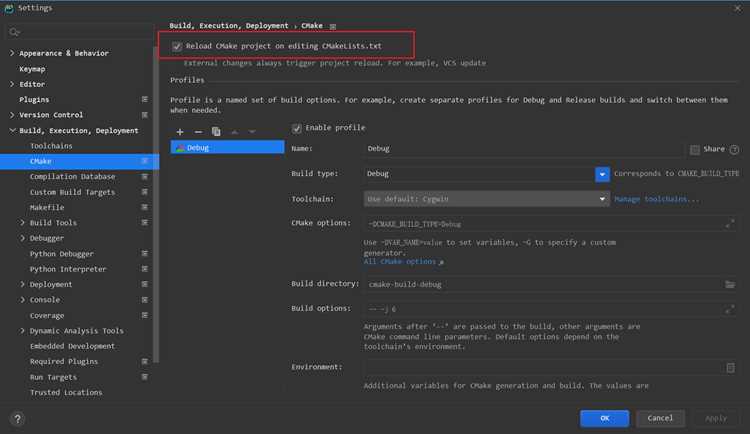The image size is (750, 434).
Task: Click the project-level icon next to Plugins
Action: pyautogui.click(x=144, y=99)
